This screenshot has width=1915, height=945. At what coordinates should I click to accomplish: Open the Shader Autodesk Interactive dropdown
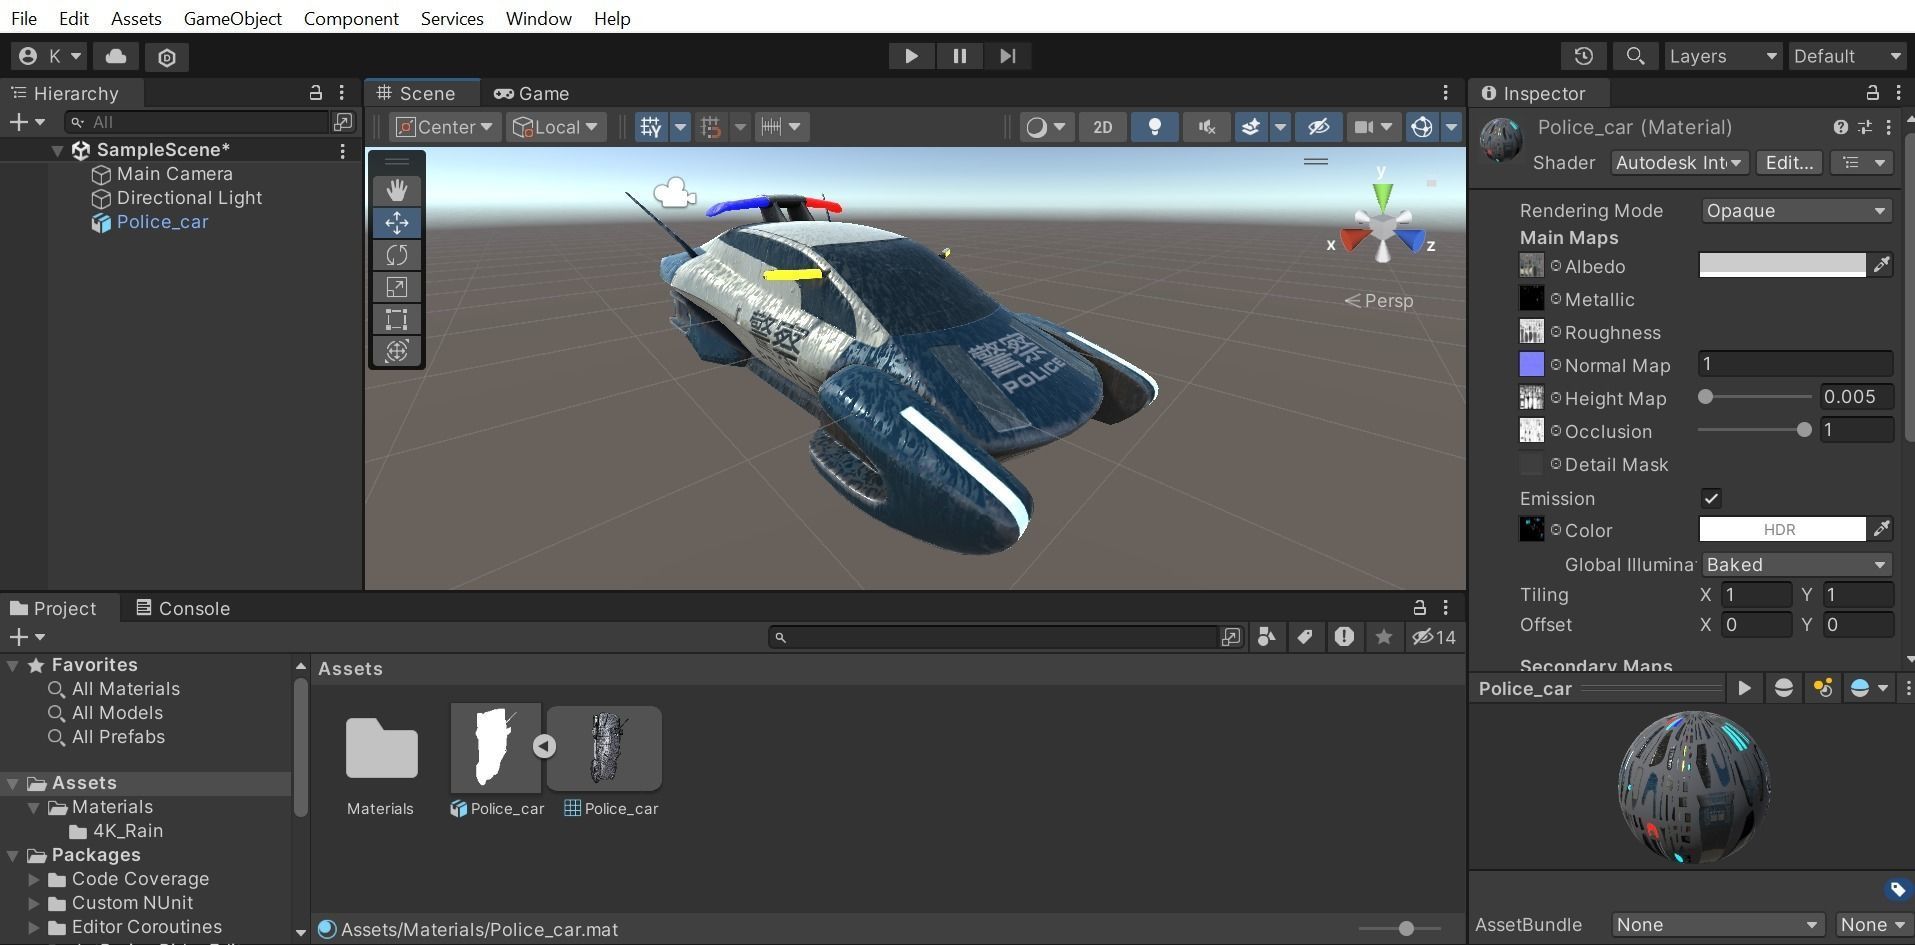1679,163
